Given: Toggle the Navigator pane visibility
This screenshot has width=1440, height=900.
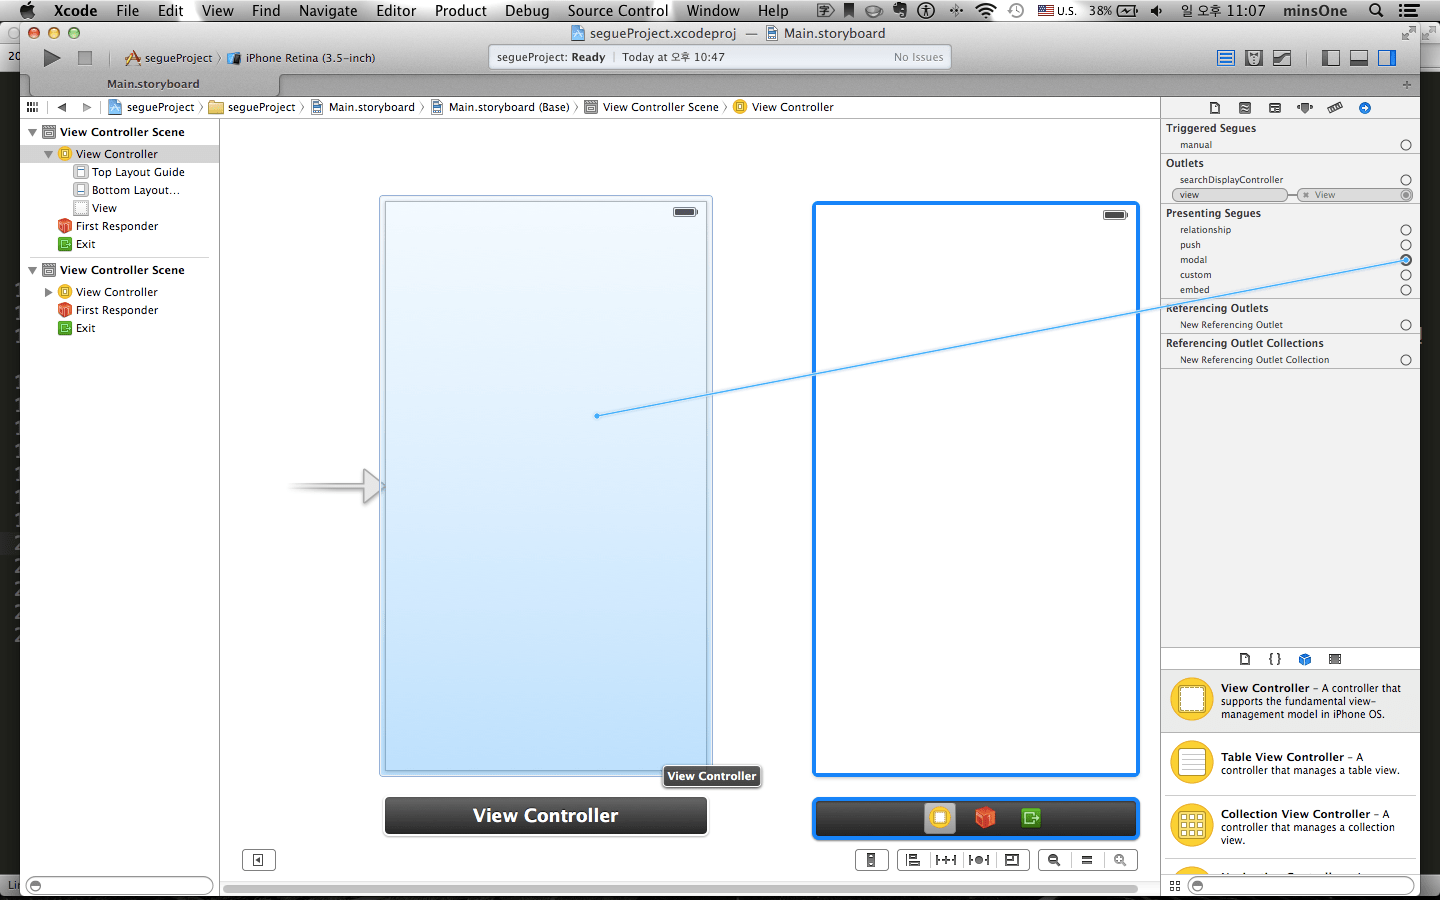Looking at the screenshot, I should [1331, 58].
